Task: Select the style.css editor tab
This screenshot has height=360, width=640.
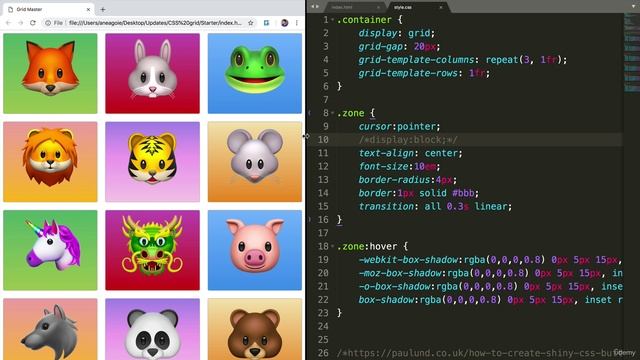Action: pos(416,7)
